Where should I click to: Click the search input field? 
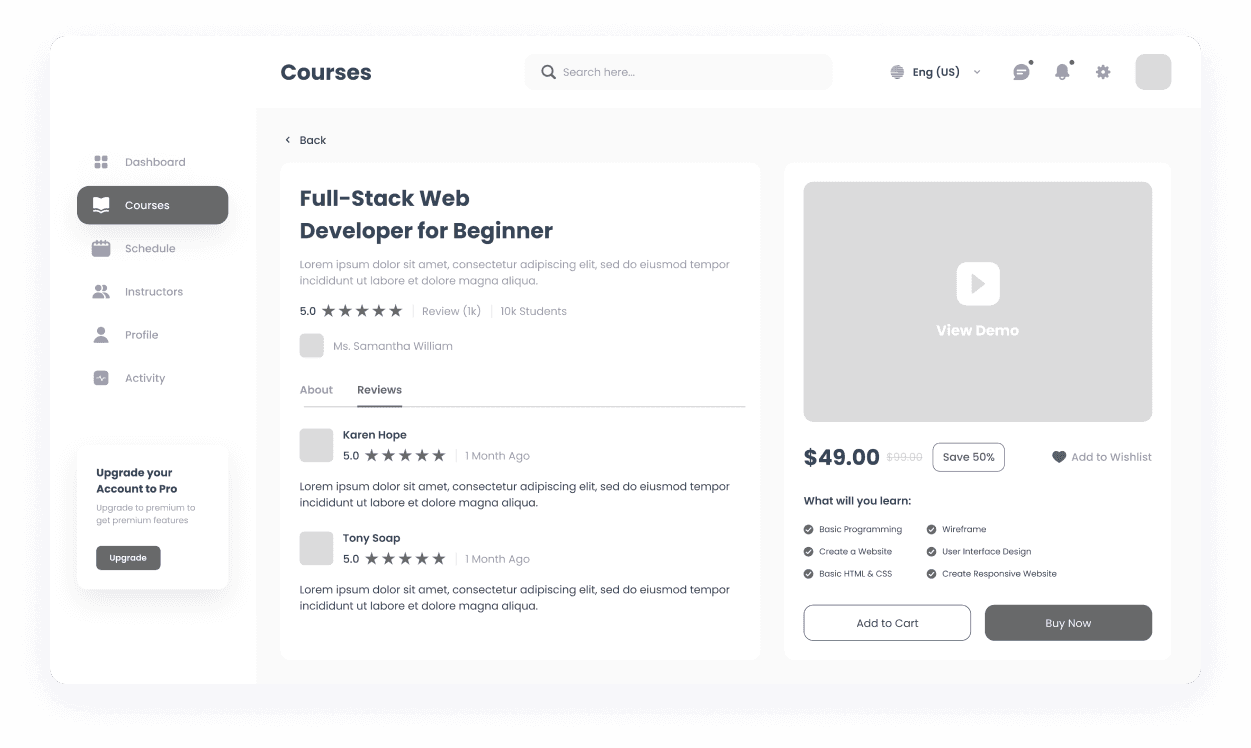(x=679, y=72)
